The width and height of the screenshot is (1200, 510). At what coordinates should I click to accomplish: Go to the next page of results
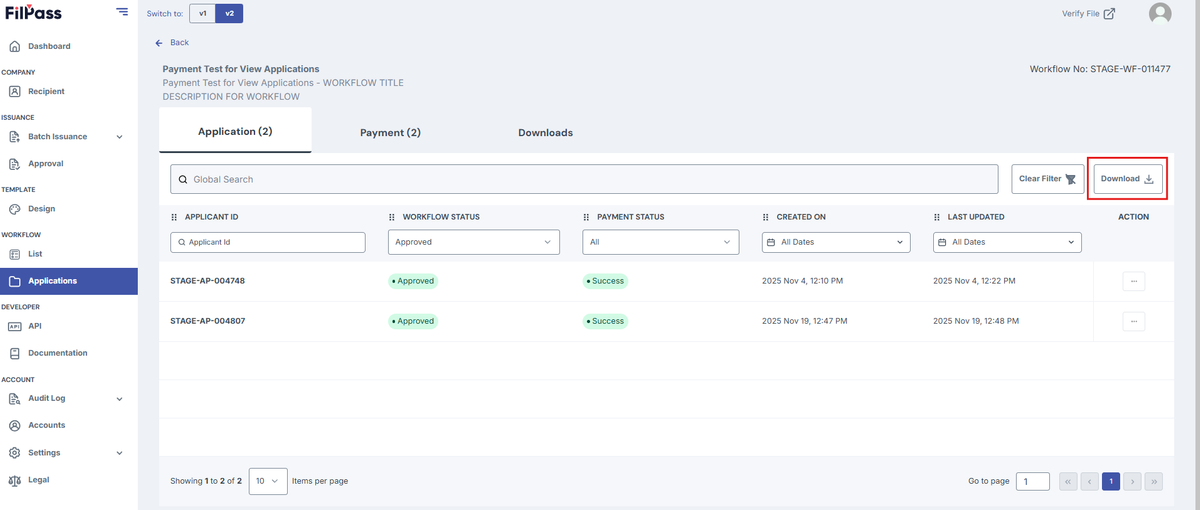coord(1132,481)
